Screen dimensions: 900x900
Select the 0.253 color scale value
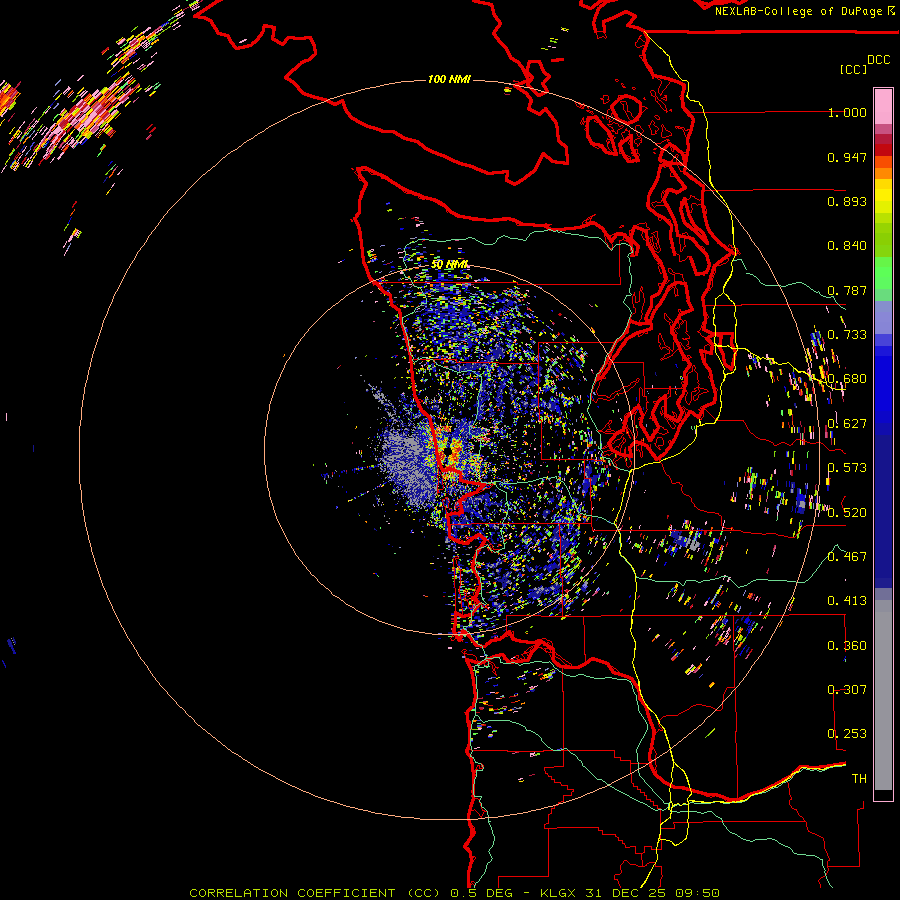point(847,734)
